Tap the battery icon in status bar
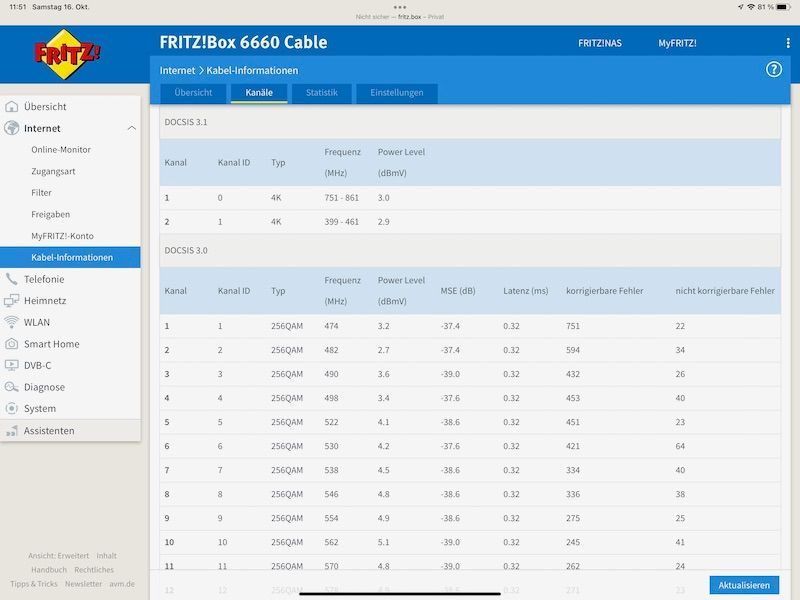This screenshot has width=800, height=600. click(783, 7)
